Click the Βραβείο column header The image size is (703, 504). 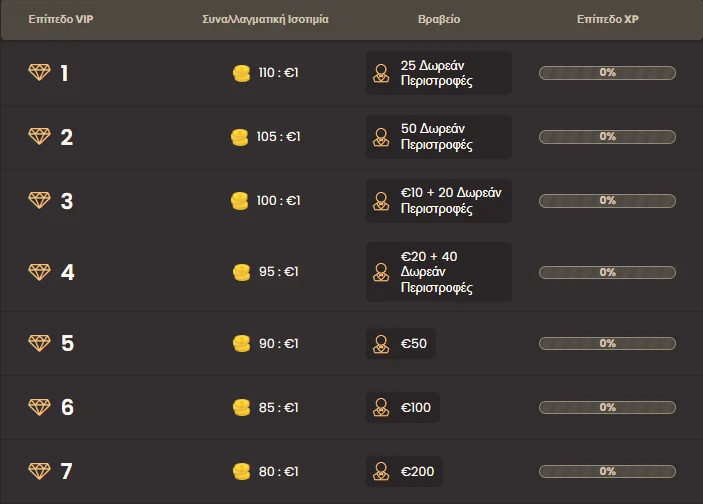point(438,19)
